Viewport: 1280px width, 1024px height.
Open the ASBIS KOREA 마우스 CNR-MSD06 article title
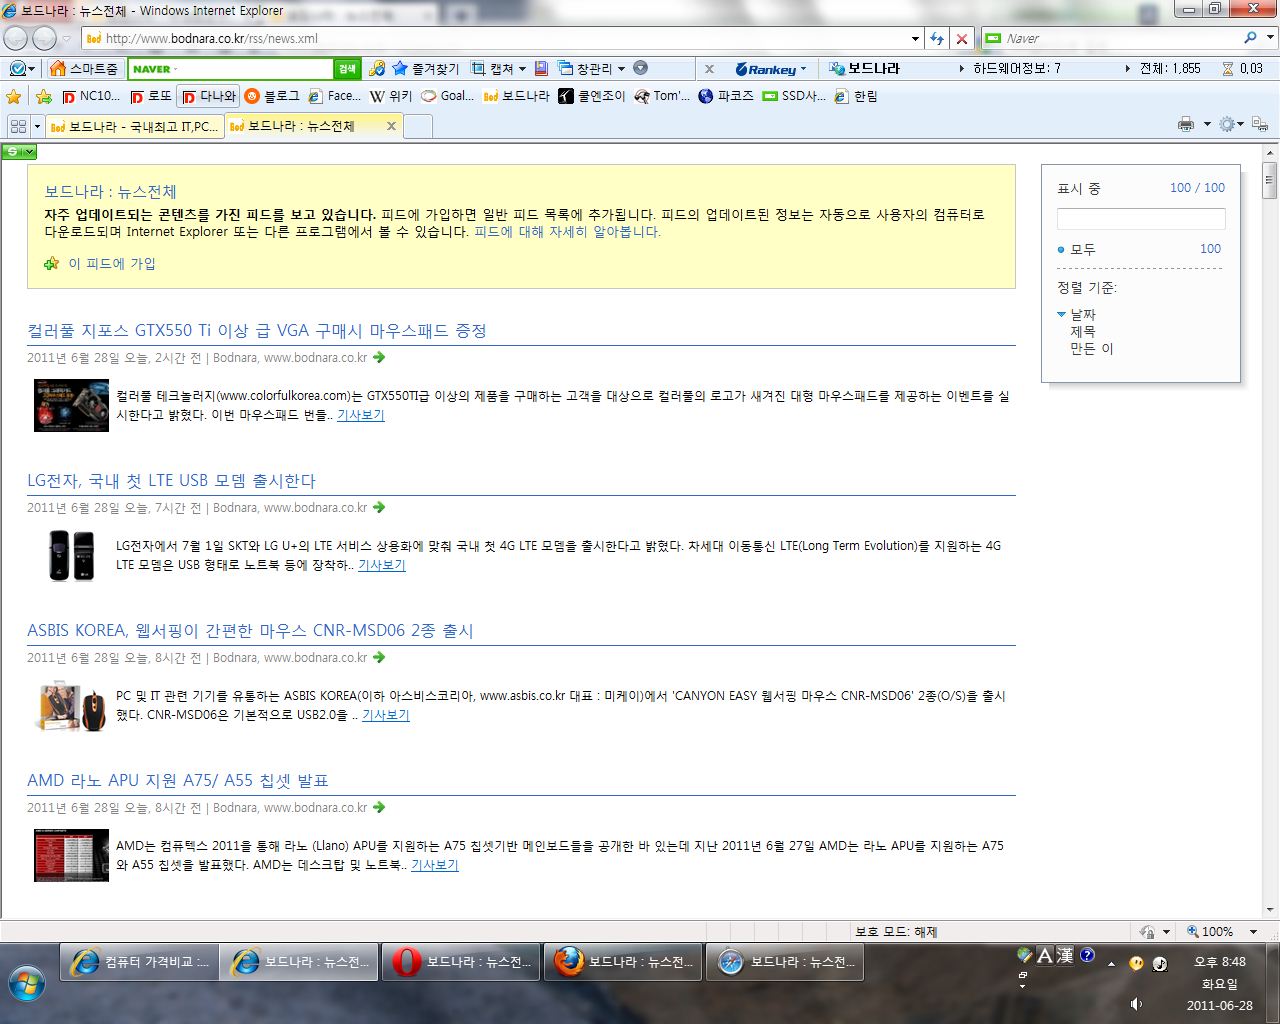[x=250, y=631]
